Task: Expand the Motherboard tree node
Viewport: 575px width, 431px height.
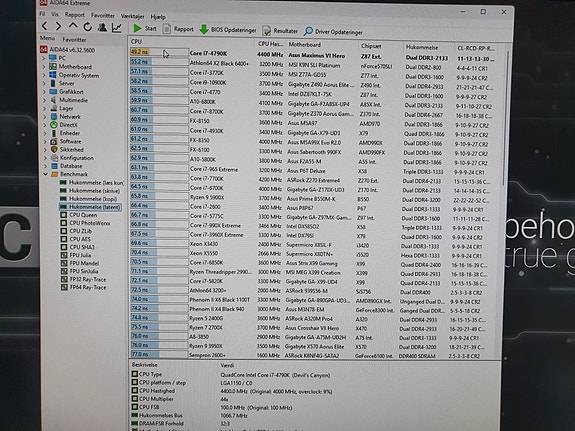Action: [x=44, y=67]
